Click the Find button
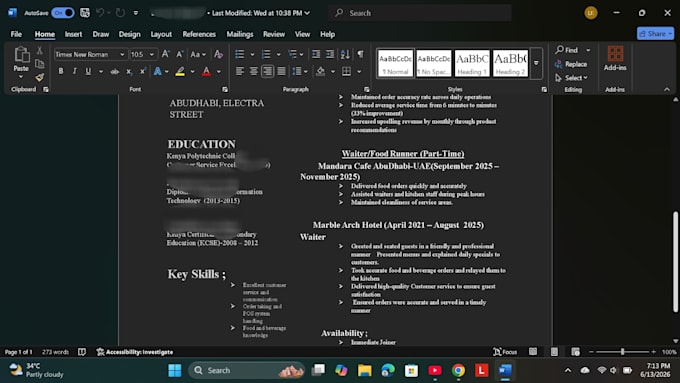 tap(567, 50)
